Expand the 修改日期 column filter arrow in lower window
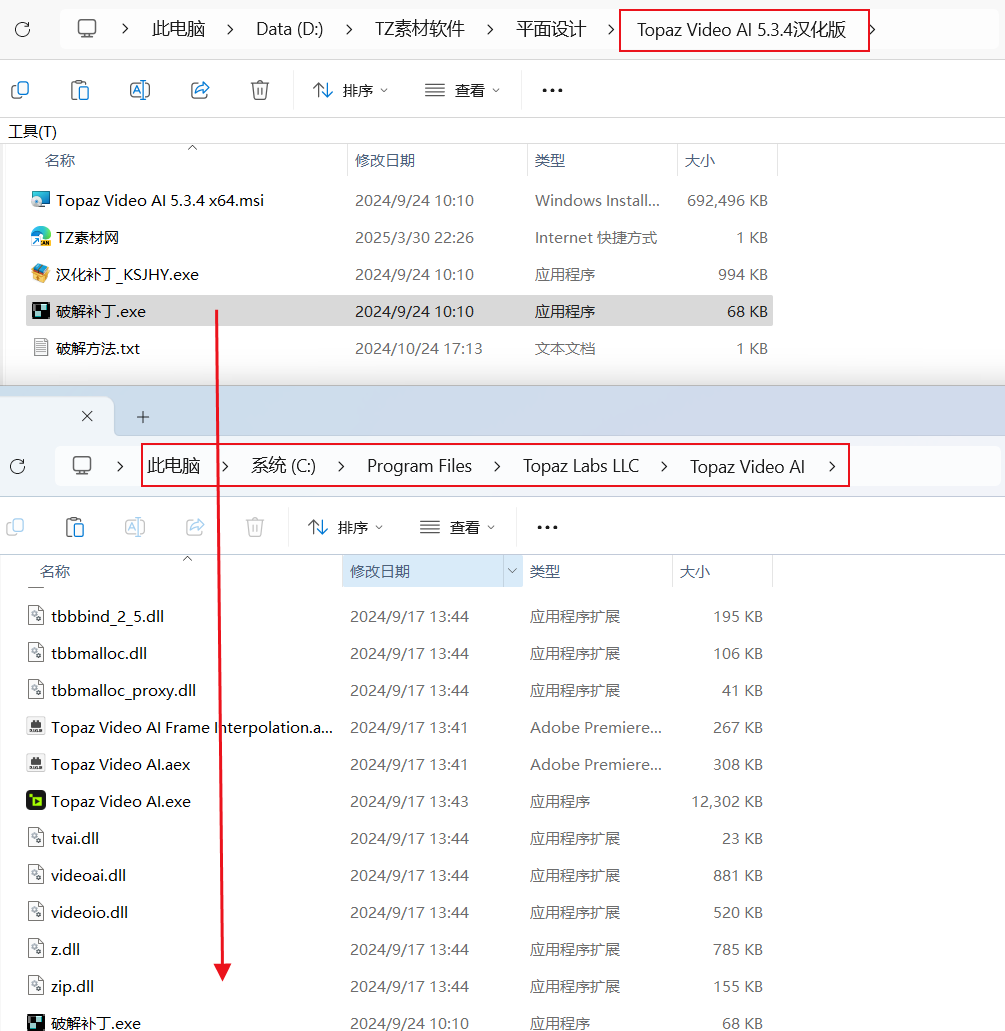Image resolution: width=1005 pixels, height=1031 pixels. click(512, 571)
